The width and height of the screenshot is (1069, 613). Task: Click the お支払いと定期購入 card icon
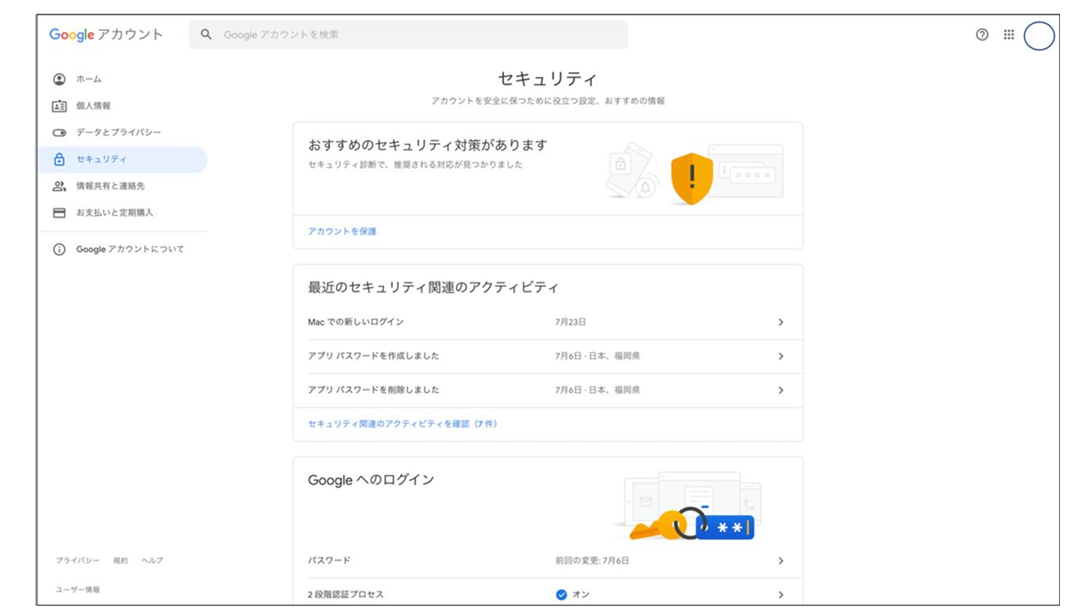[x=59, y=213]
